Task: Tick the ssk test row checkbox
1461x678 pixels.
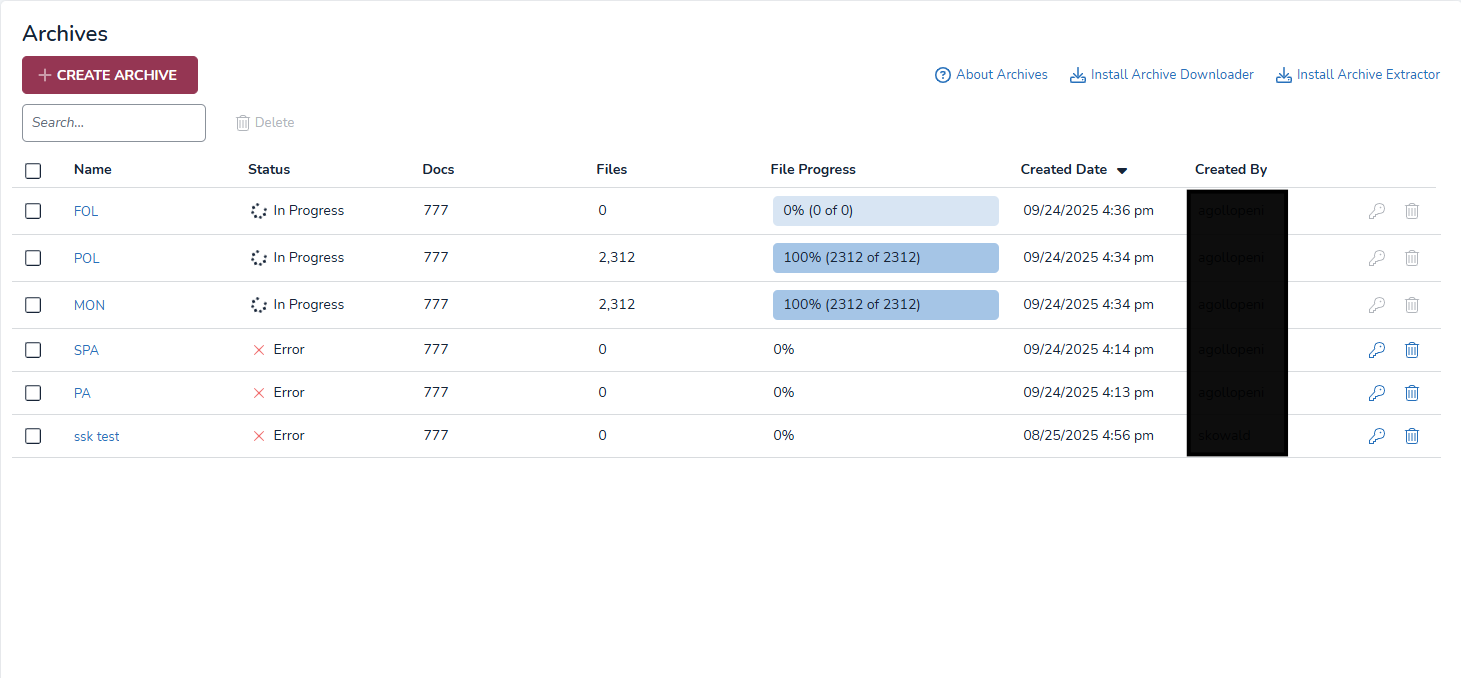Action: 33,436
